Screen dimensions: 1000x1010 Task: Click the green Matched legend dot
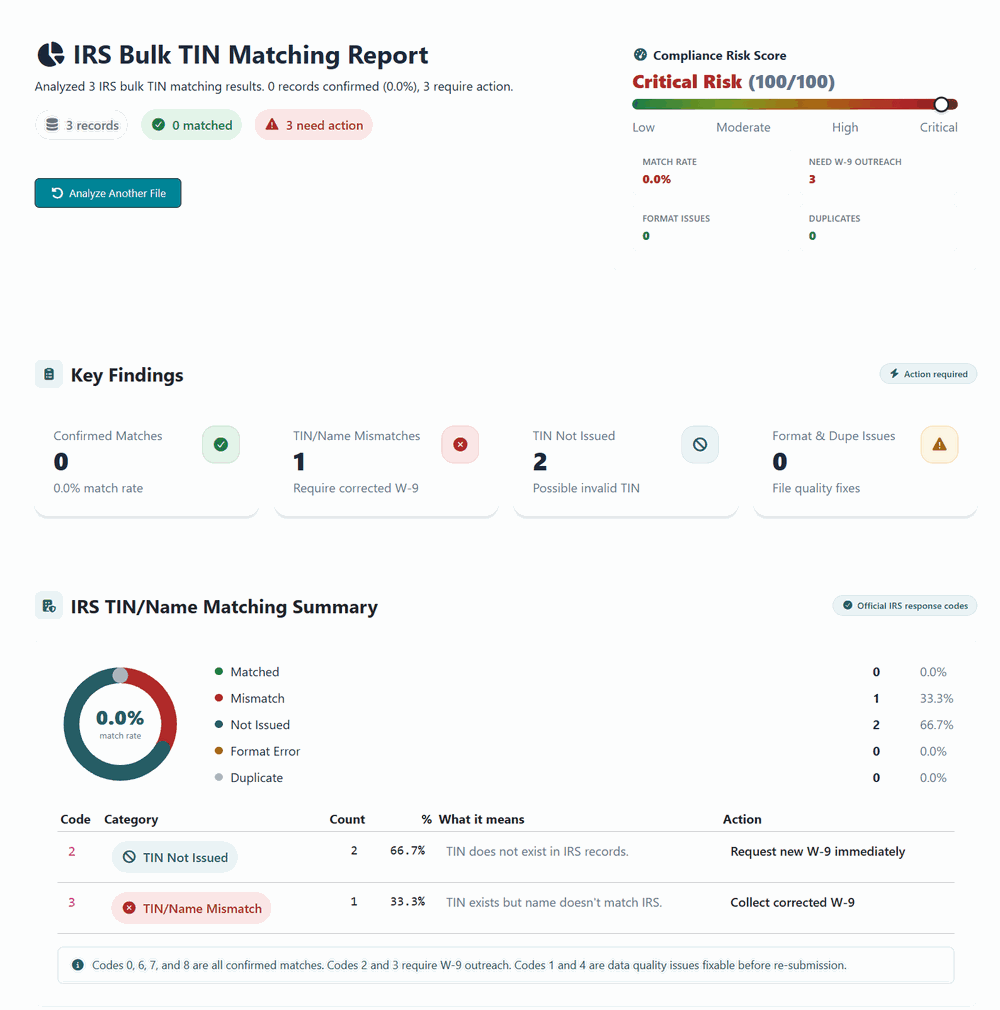click(x=218, y=671)
